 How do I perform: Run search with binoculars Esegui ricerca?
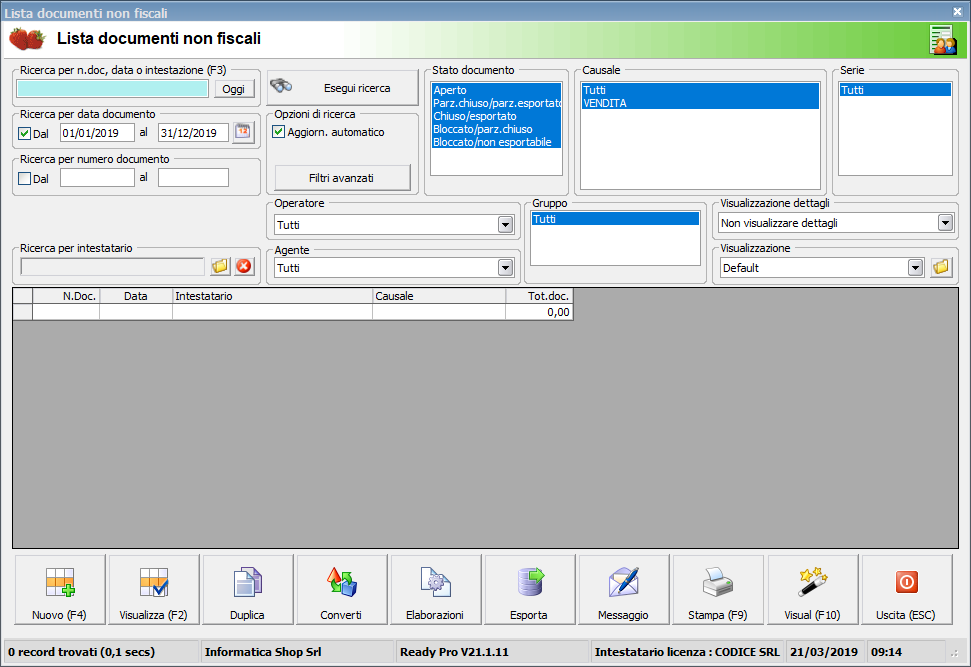(342, 87)
